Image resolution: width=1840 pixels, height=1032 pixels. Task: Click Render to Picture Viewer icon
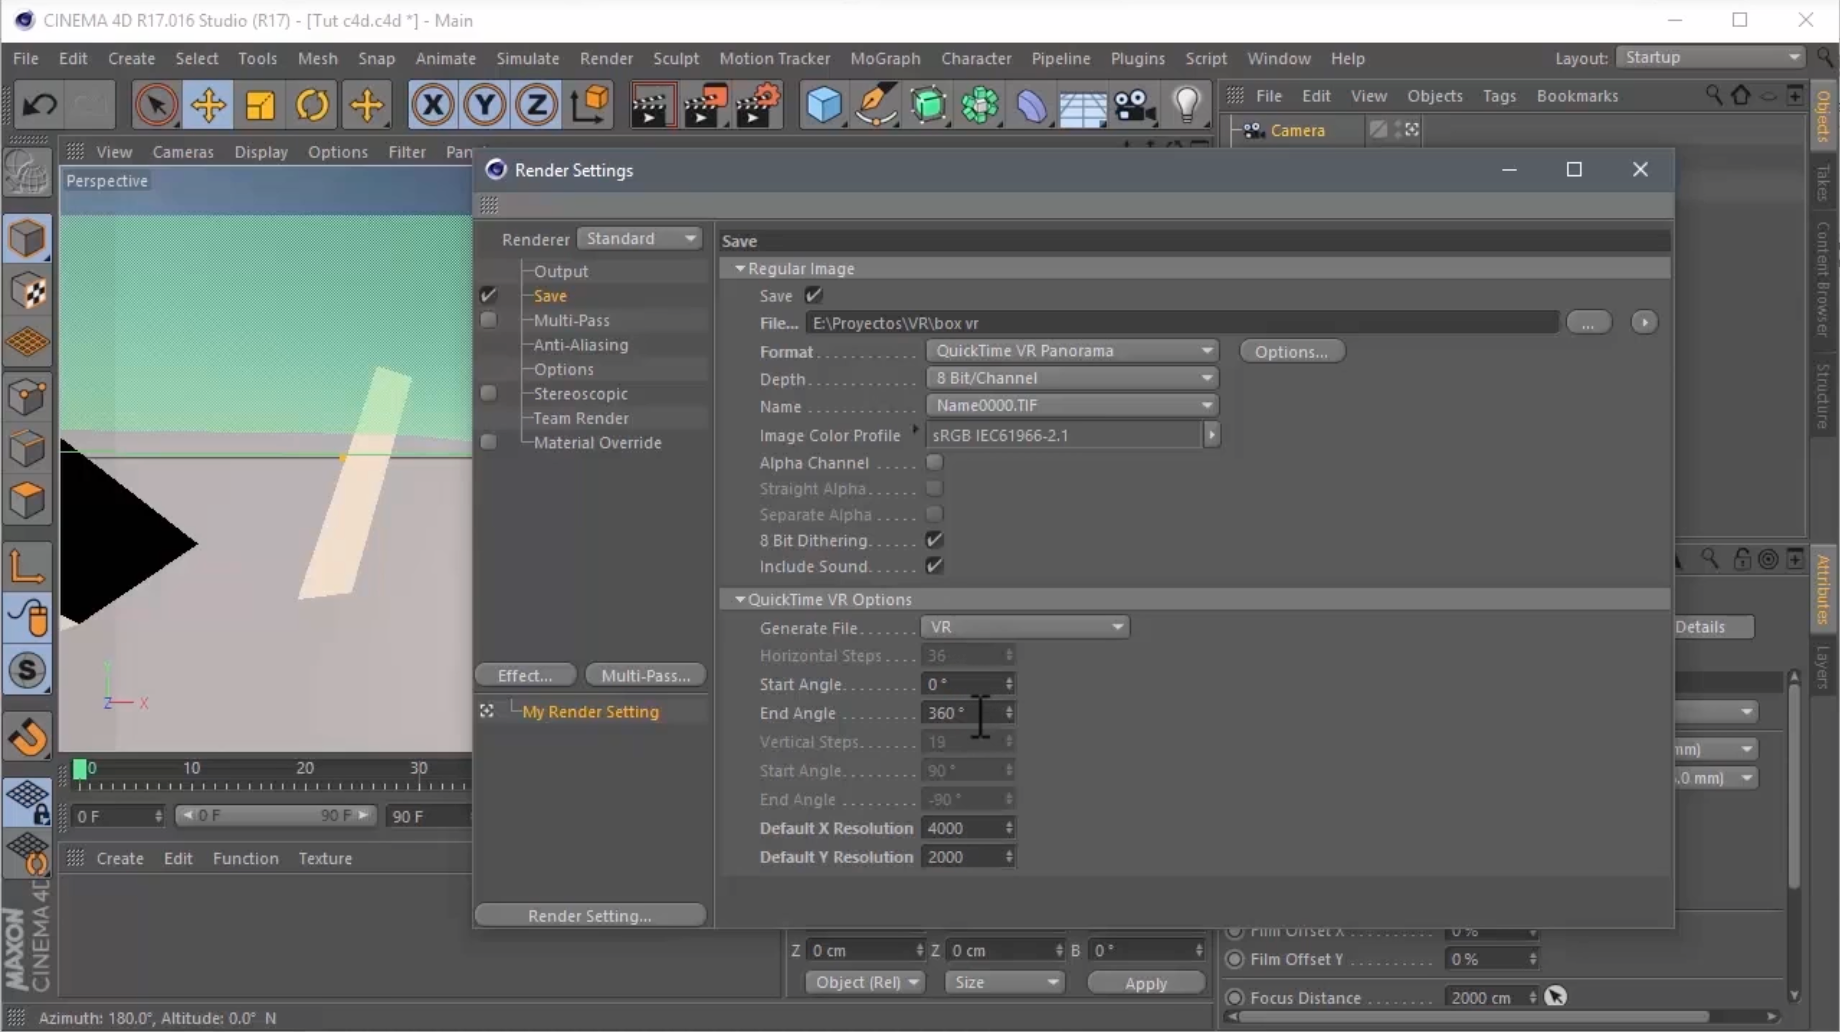coord(705,105)
